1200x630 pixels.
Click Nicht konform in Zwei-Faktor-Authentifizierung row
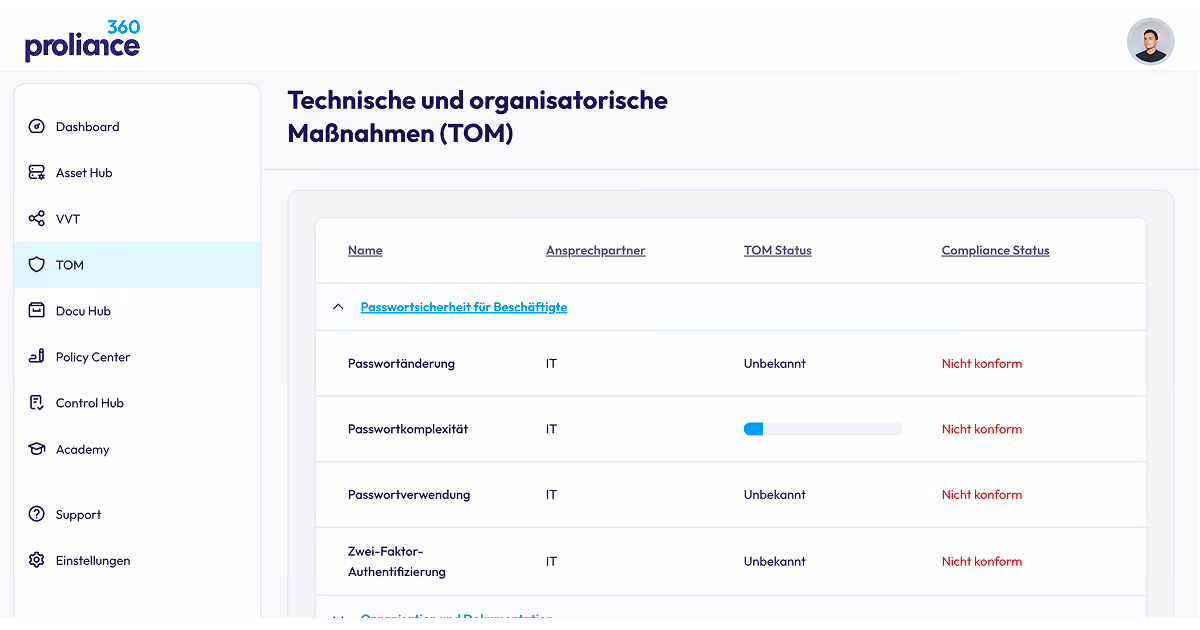pos(982,562)
